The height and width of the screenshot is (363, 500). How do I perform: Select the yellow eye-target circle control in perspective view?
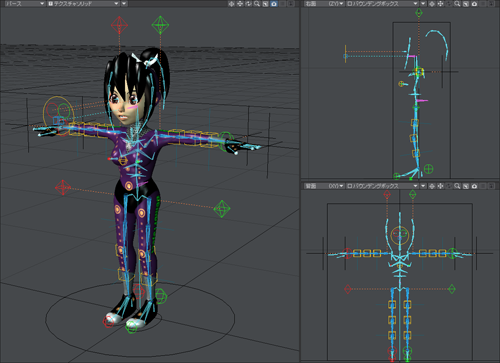click(59, 111)
